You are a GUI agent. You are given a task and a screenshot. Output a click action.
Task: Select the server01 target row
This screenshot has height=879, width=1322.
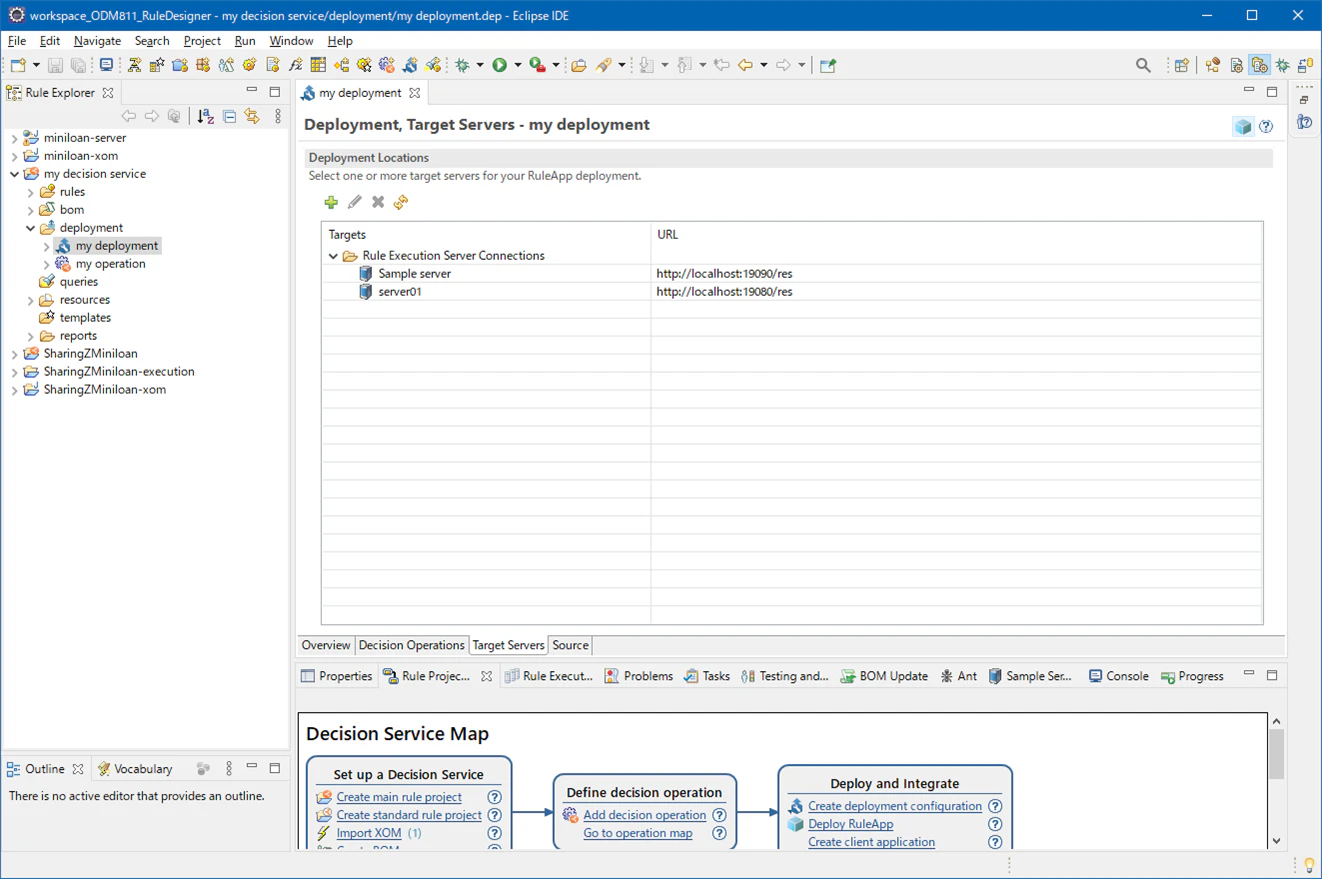click(x=792, y=292)
